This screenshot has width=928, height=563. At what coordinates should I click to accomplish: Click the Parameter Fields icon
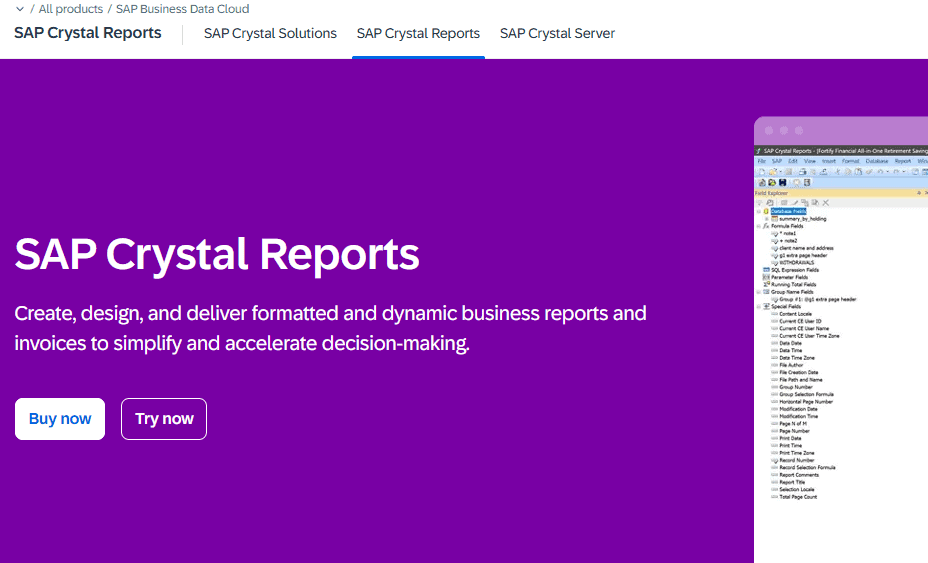(x=766, y=277)
